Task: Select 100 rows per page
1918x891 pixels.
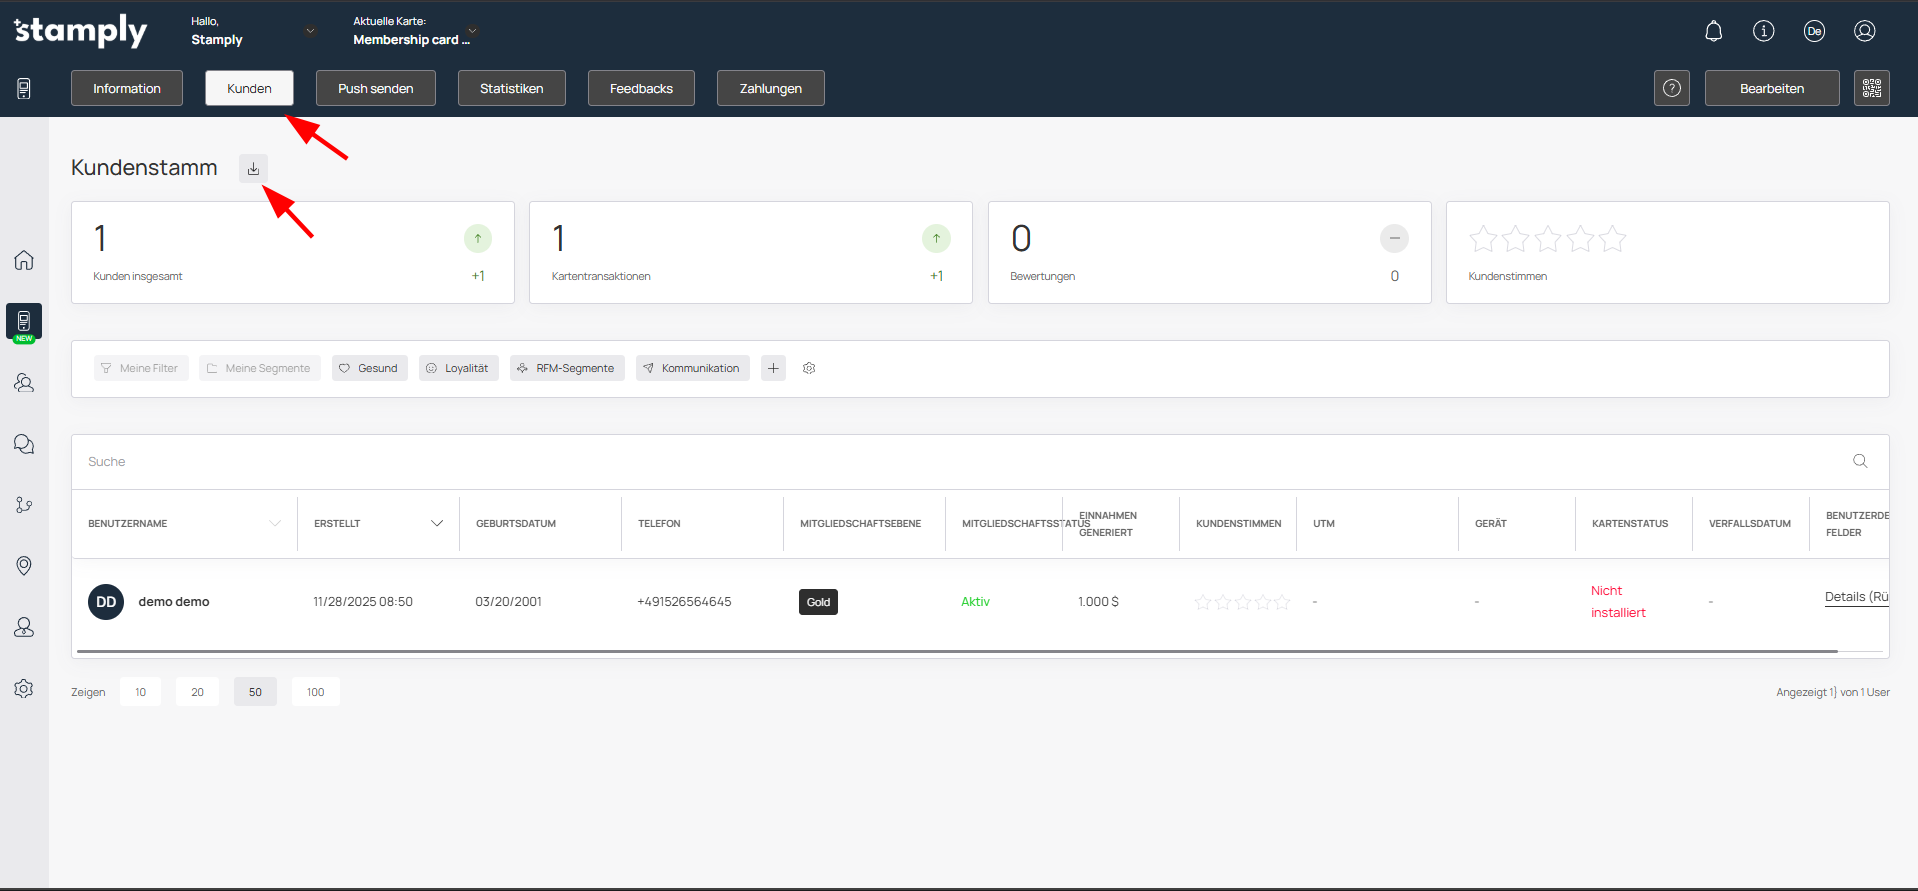Action: coord(315,692)
